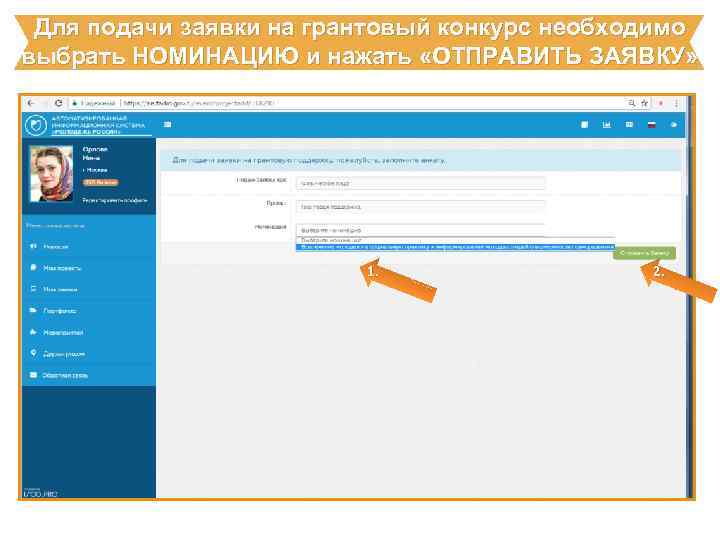Click the rightmost icon in the blue top bar

(674, 124)
